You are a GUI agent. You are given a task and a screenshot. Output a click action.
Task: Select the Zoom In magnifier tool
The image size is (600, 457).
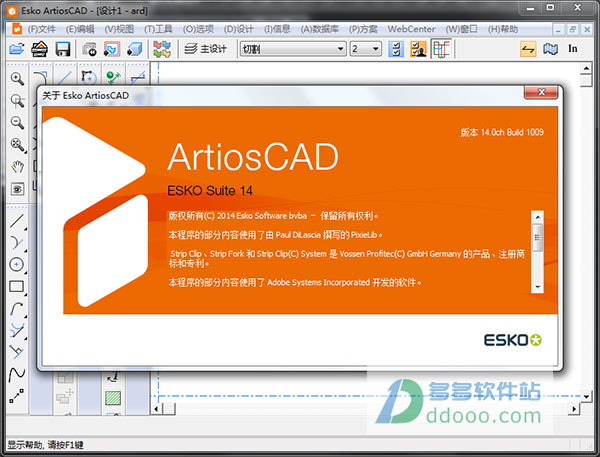coord(17,78)
